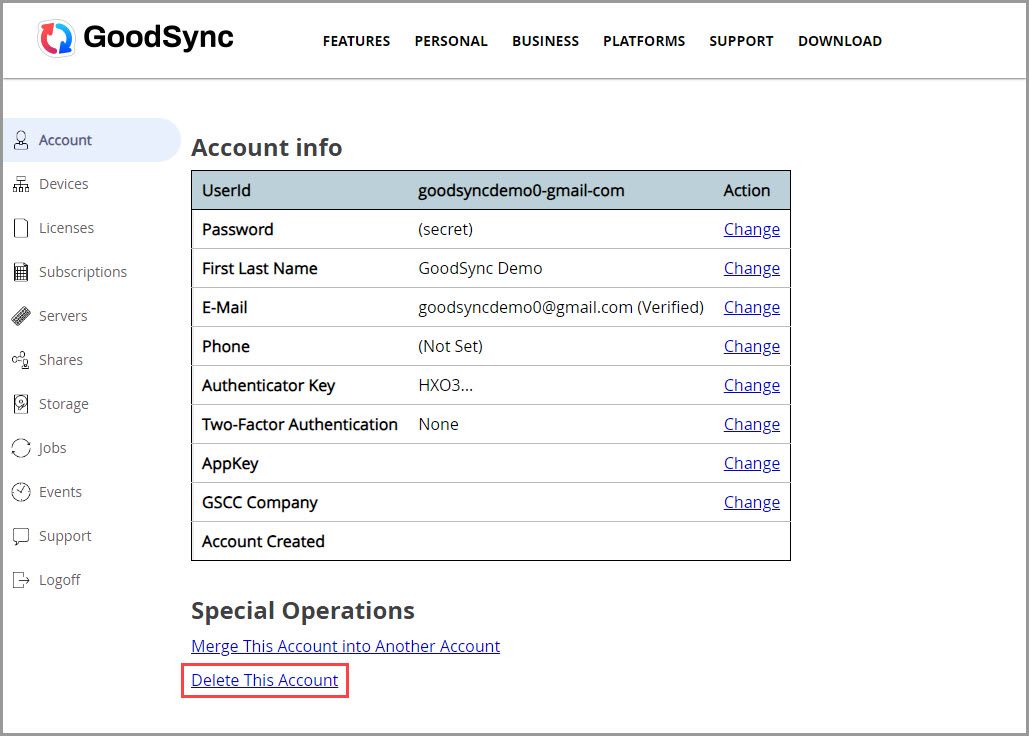
Task: Click the Servers icon in sidebar
Action: click(x=21, y=316)
